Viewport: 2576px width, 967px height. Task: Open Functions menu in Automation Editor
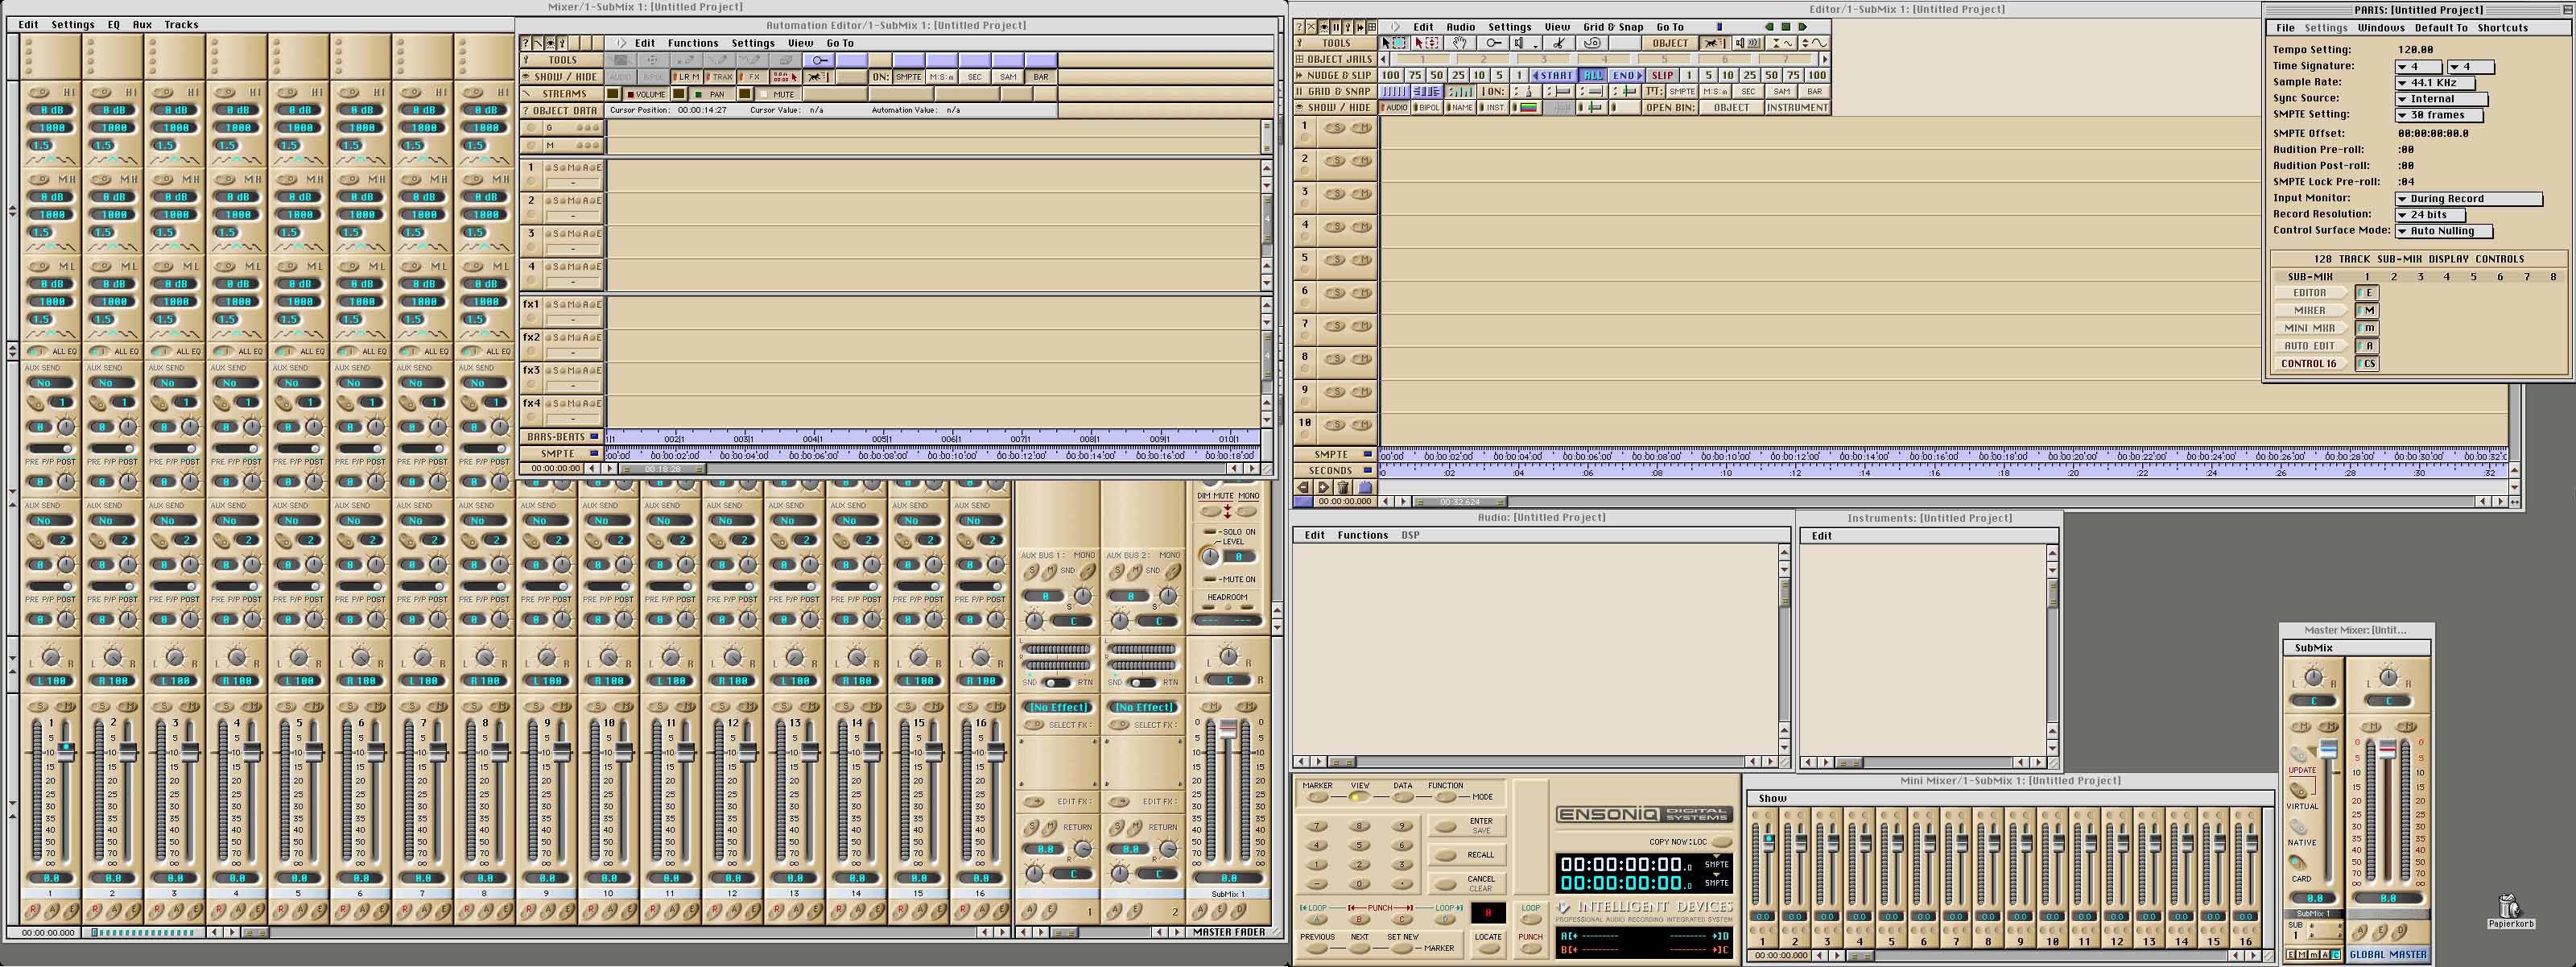point(693,43)
